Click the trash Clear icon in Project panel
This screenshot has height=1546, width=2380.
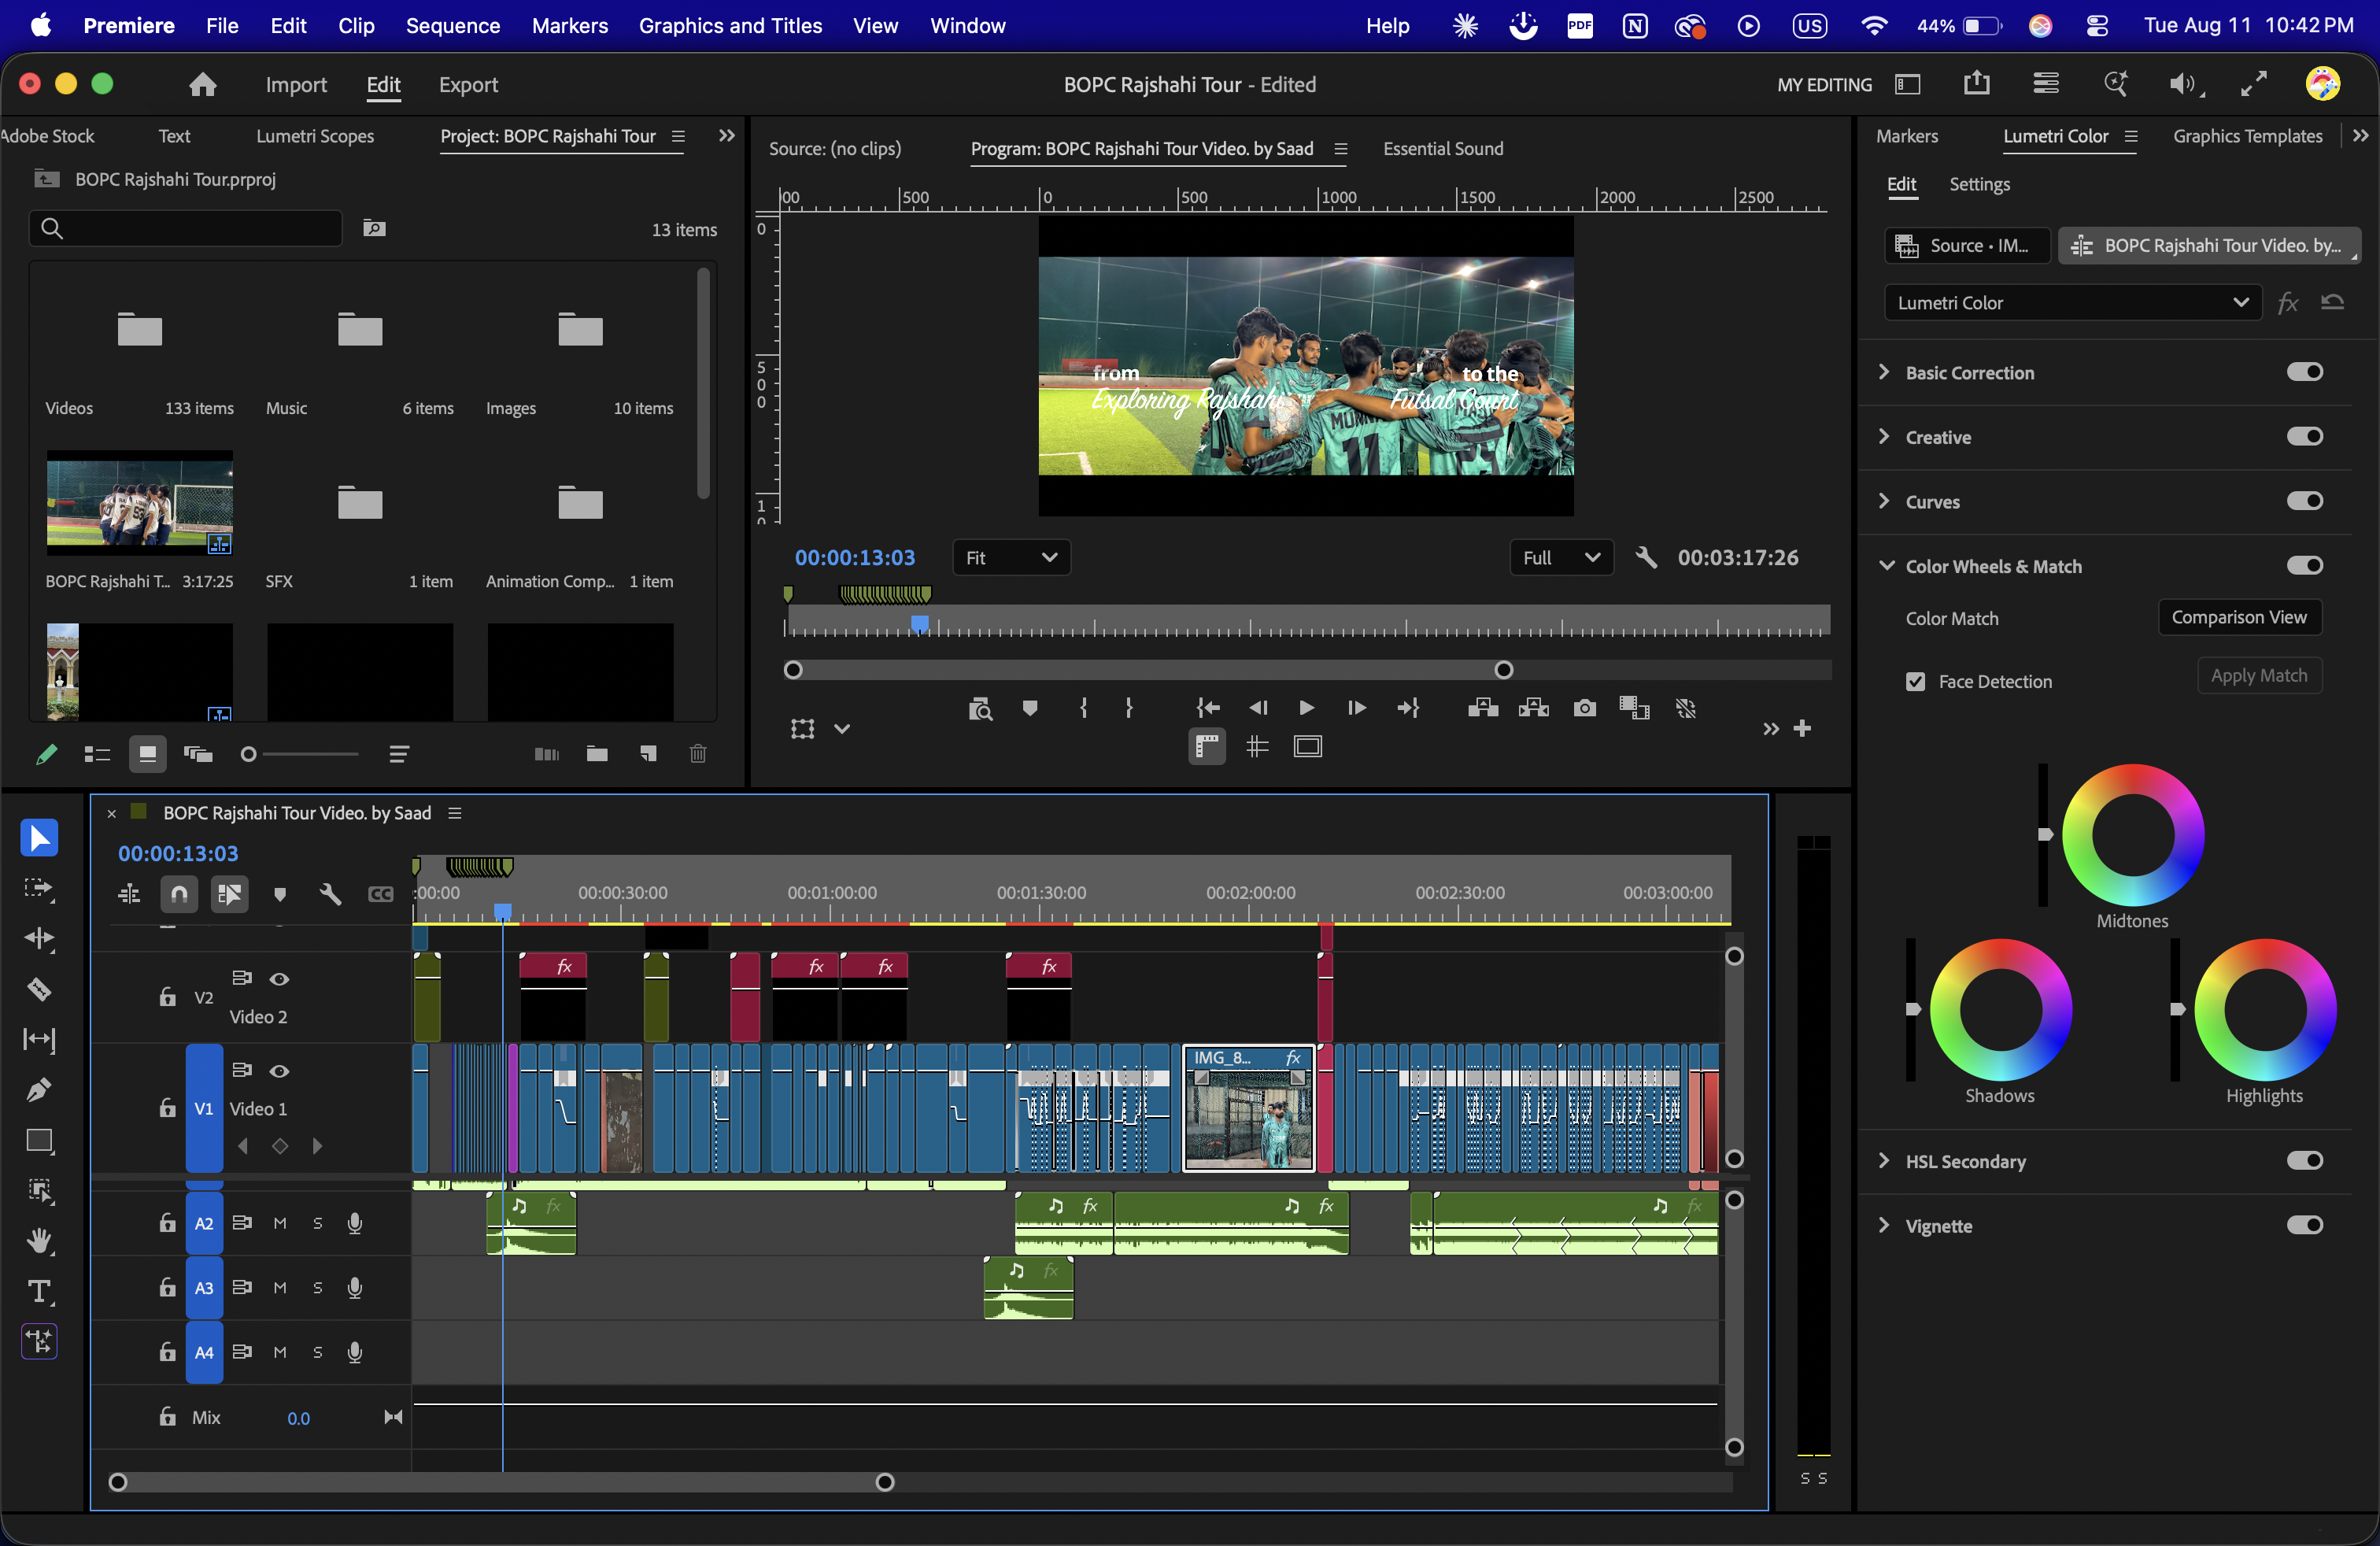[698, 754]
